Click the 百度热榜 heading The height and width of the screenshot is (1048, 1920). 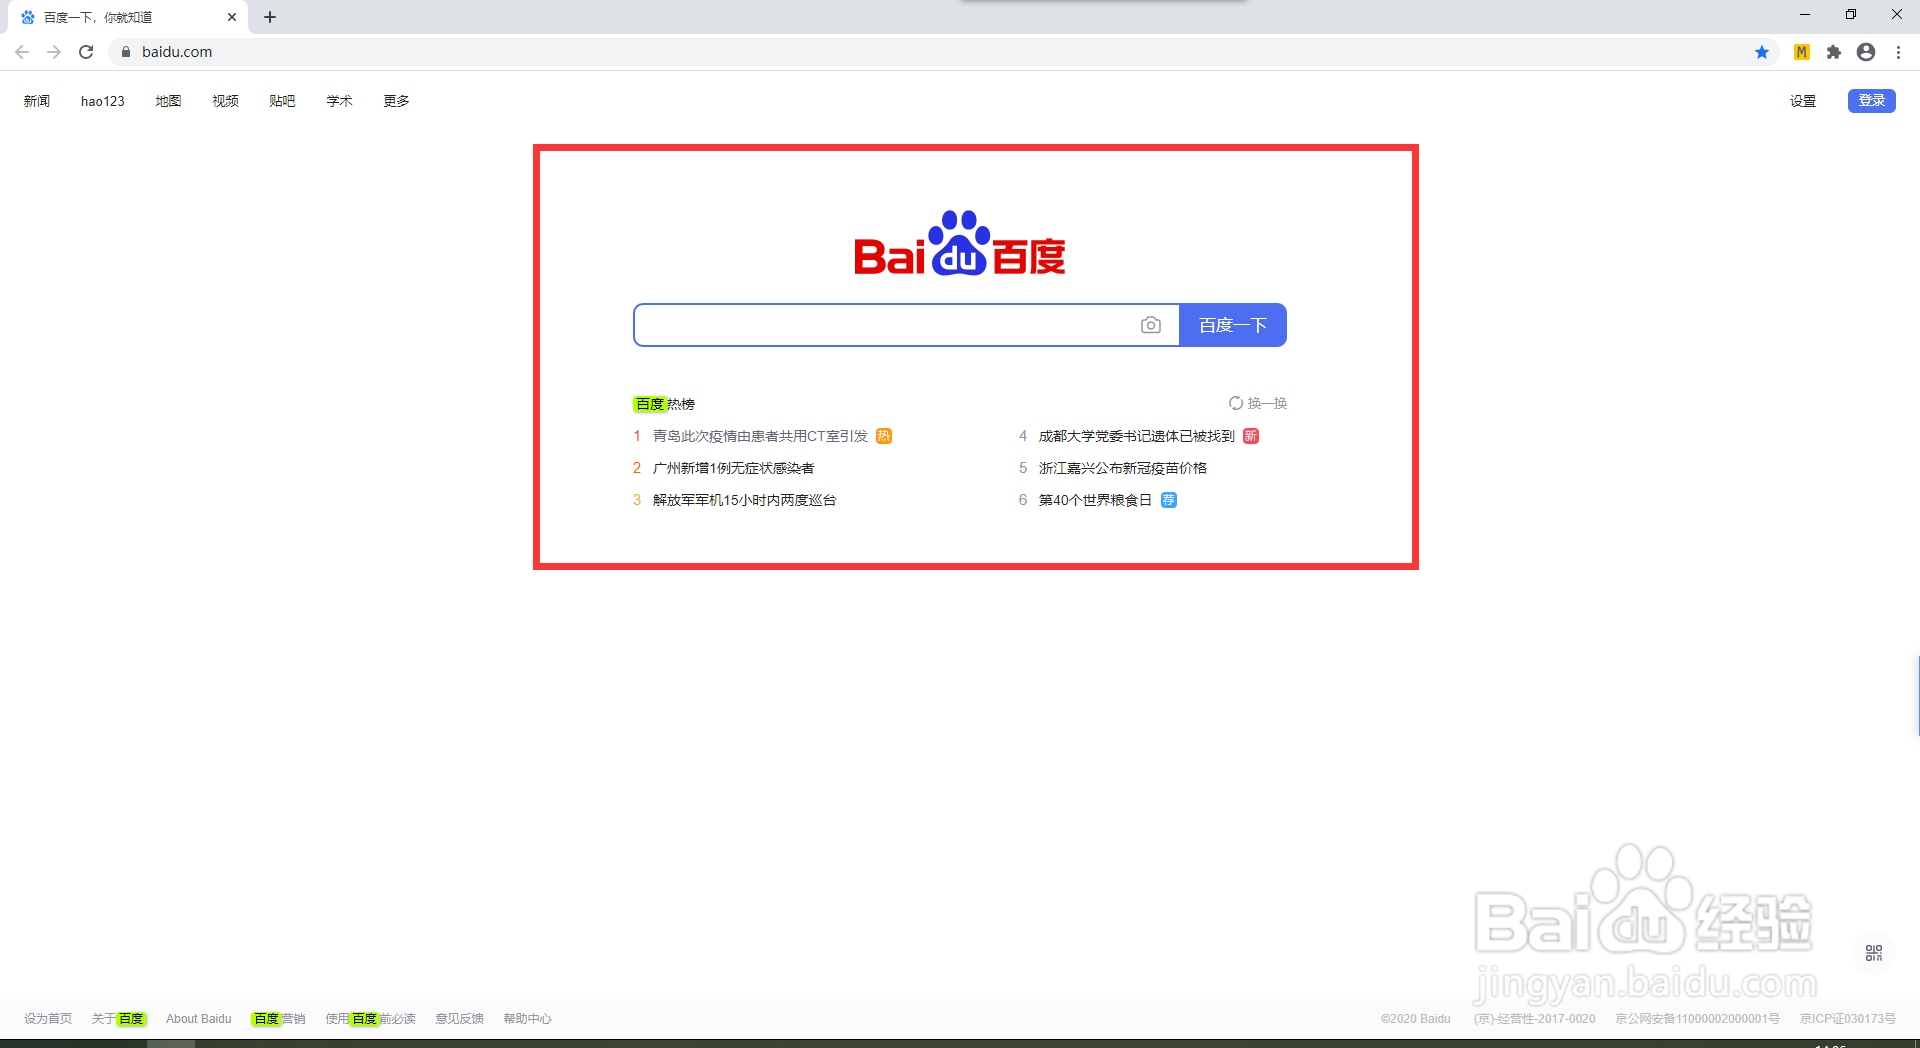point(664,404)
